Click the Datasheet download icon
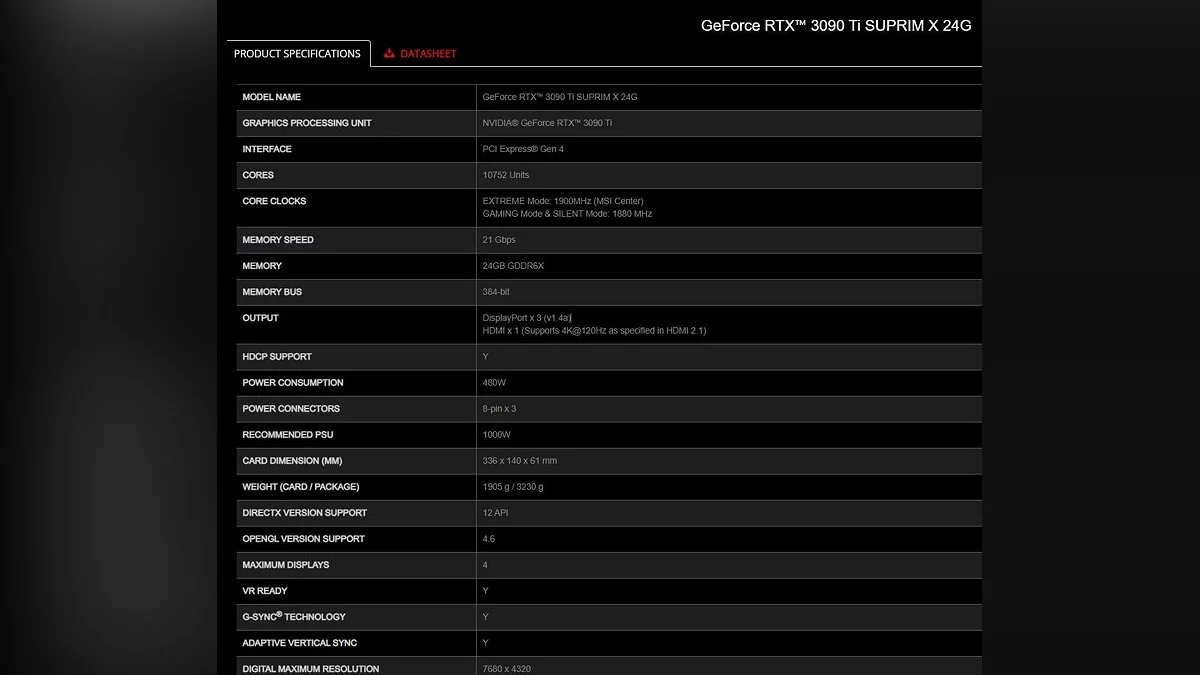The width and height of the screenshot is (1200, 675). [x=389, y=54]
